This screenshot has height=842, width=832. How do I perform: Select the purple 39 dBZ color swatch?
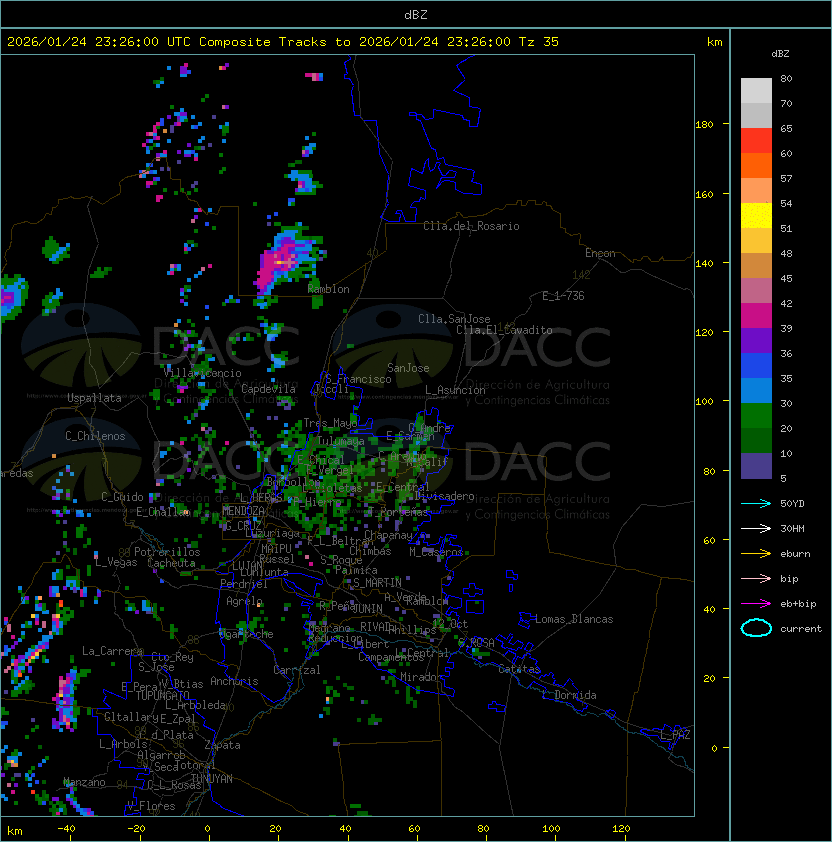756,340
